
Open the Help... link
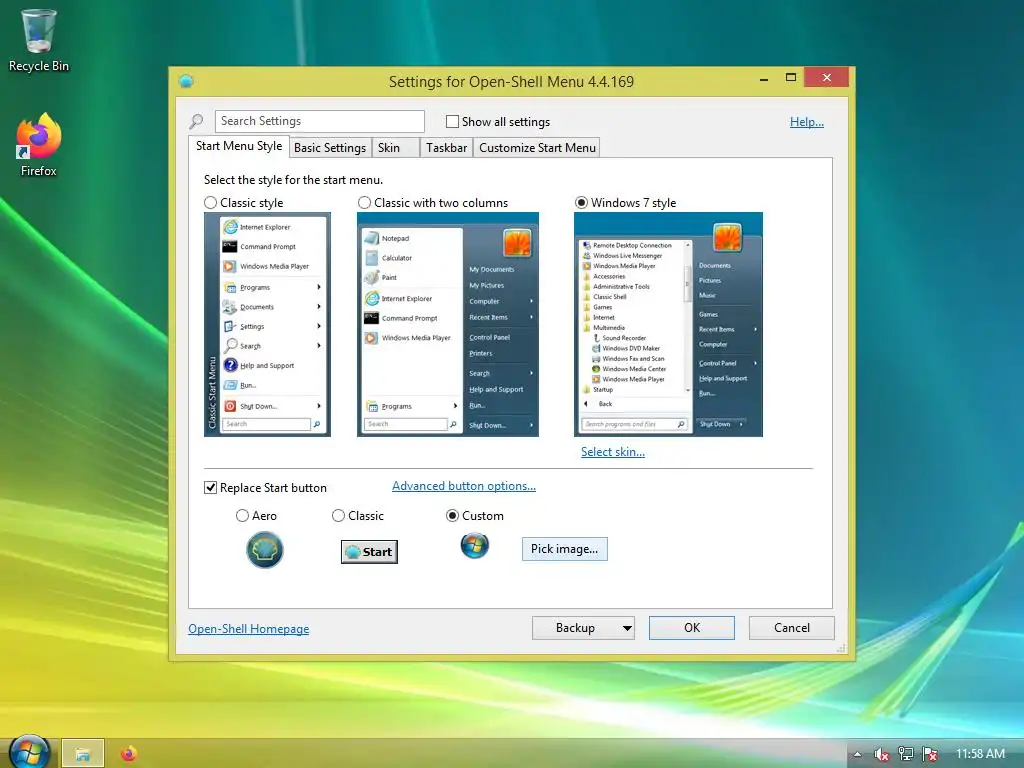coord(807,122)
